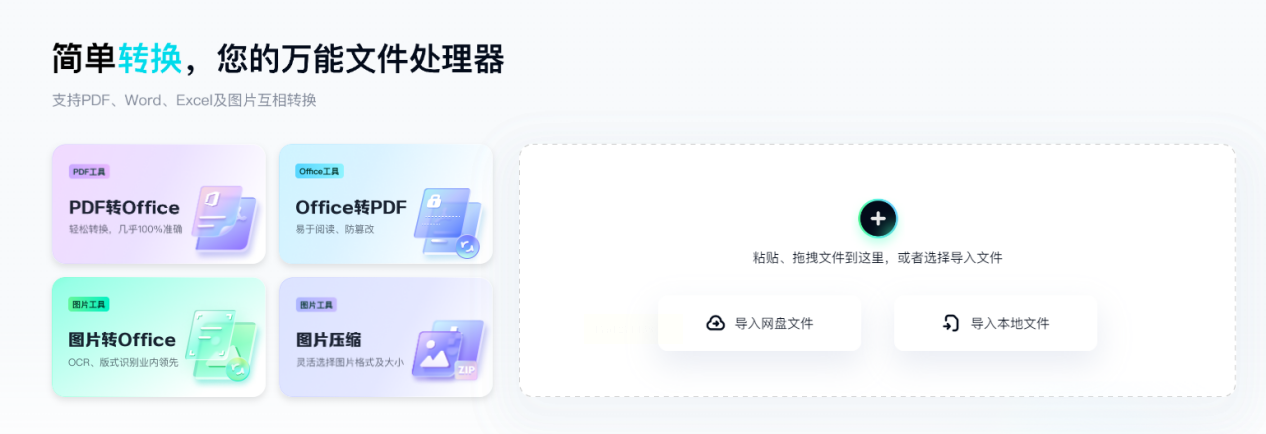This screenshot has height=434, width=1266.
Task: Open the Office转PDF tool title
Action: [x=351, y=208]
